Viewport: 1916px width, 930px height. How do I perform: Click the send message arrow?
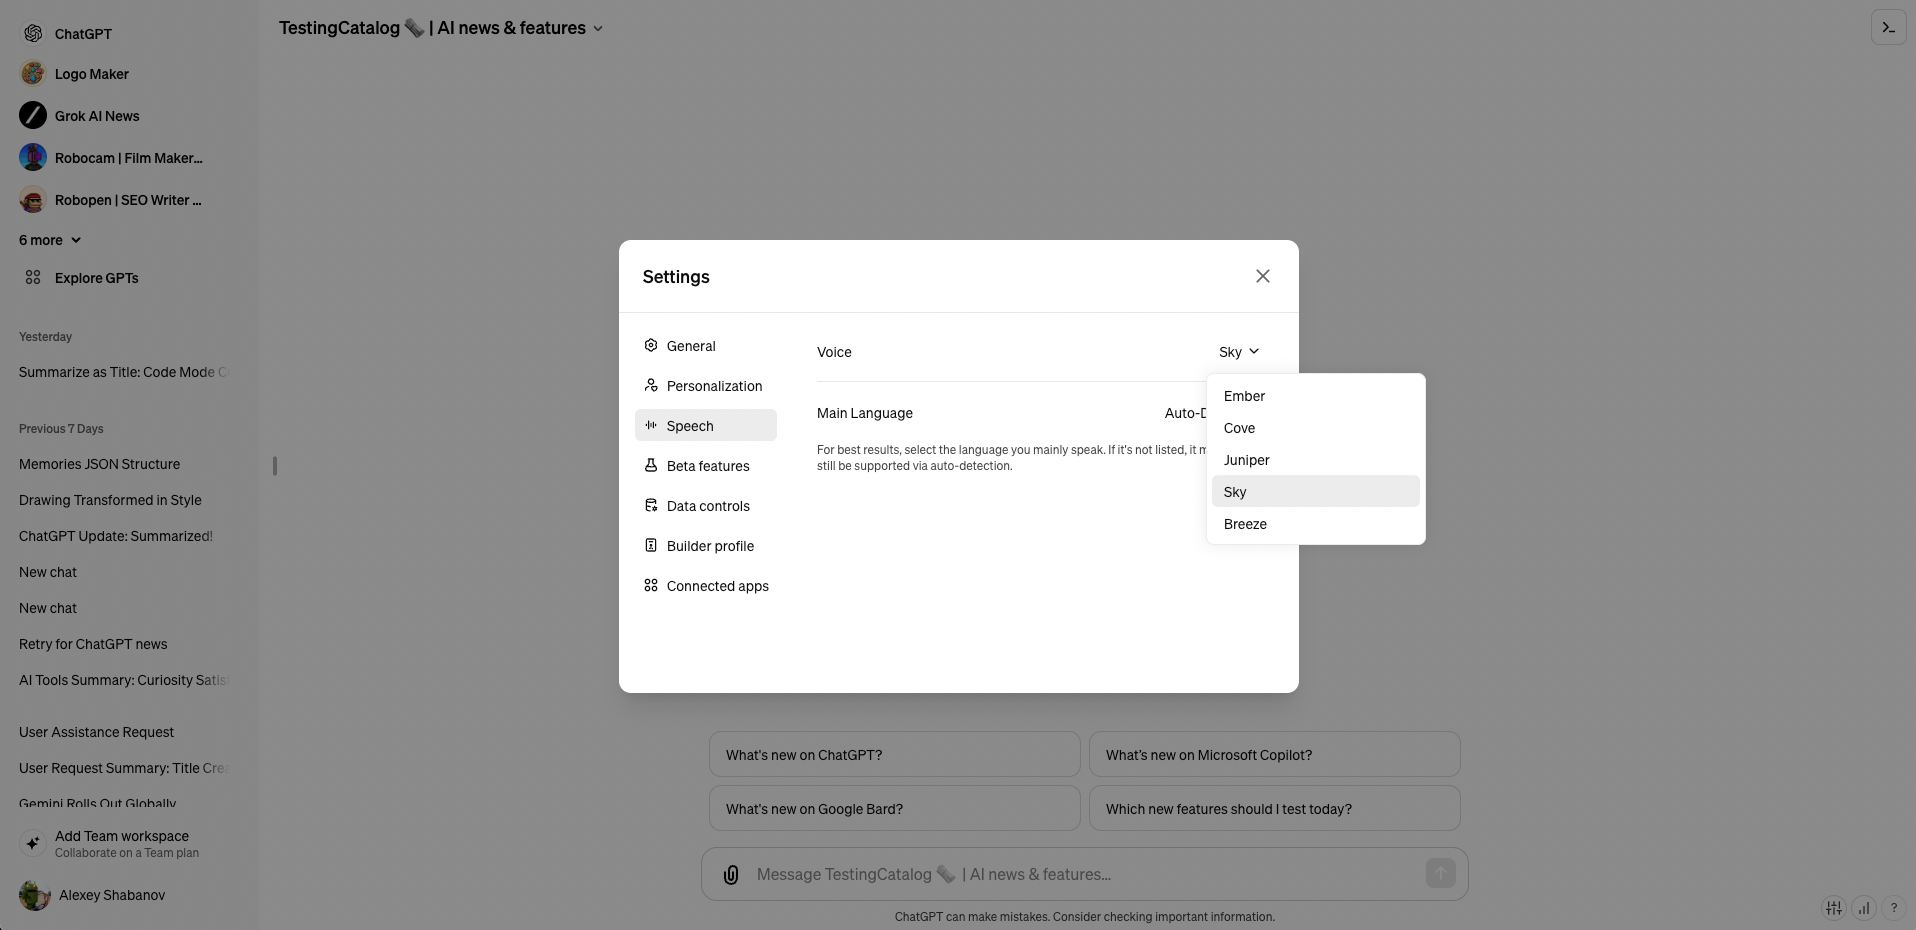(1440, 873)
